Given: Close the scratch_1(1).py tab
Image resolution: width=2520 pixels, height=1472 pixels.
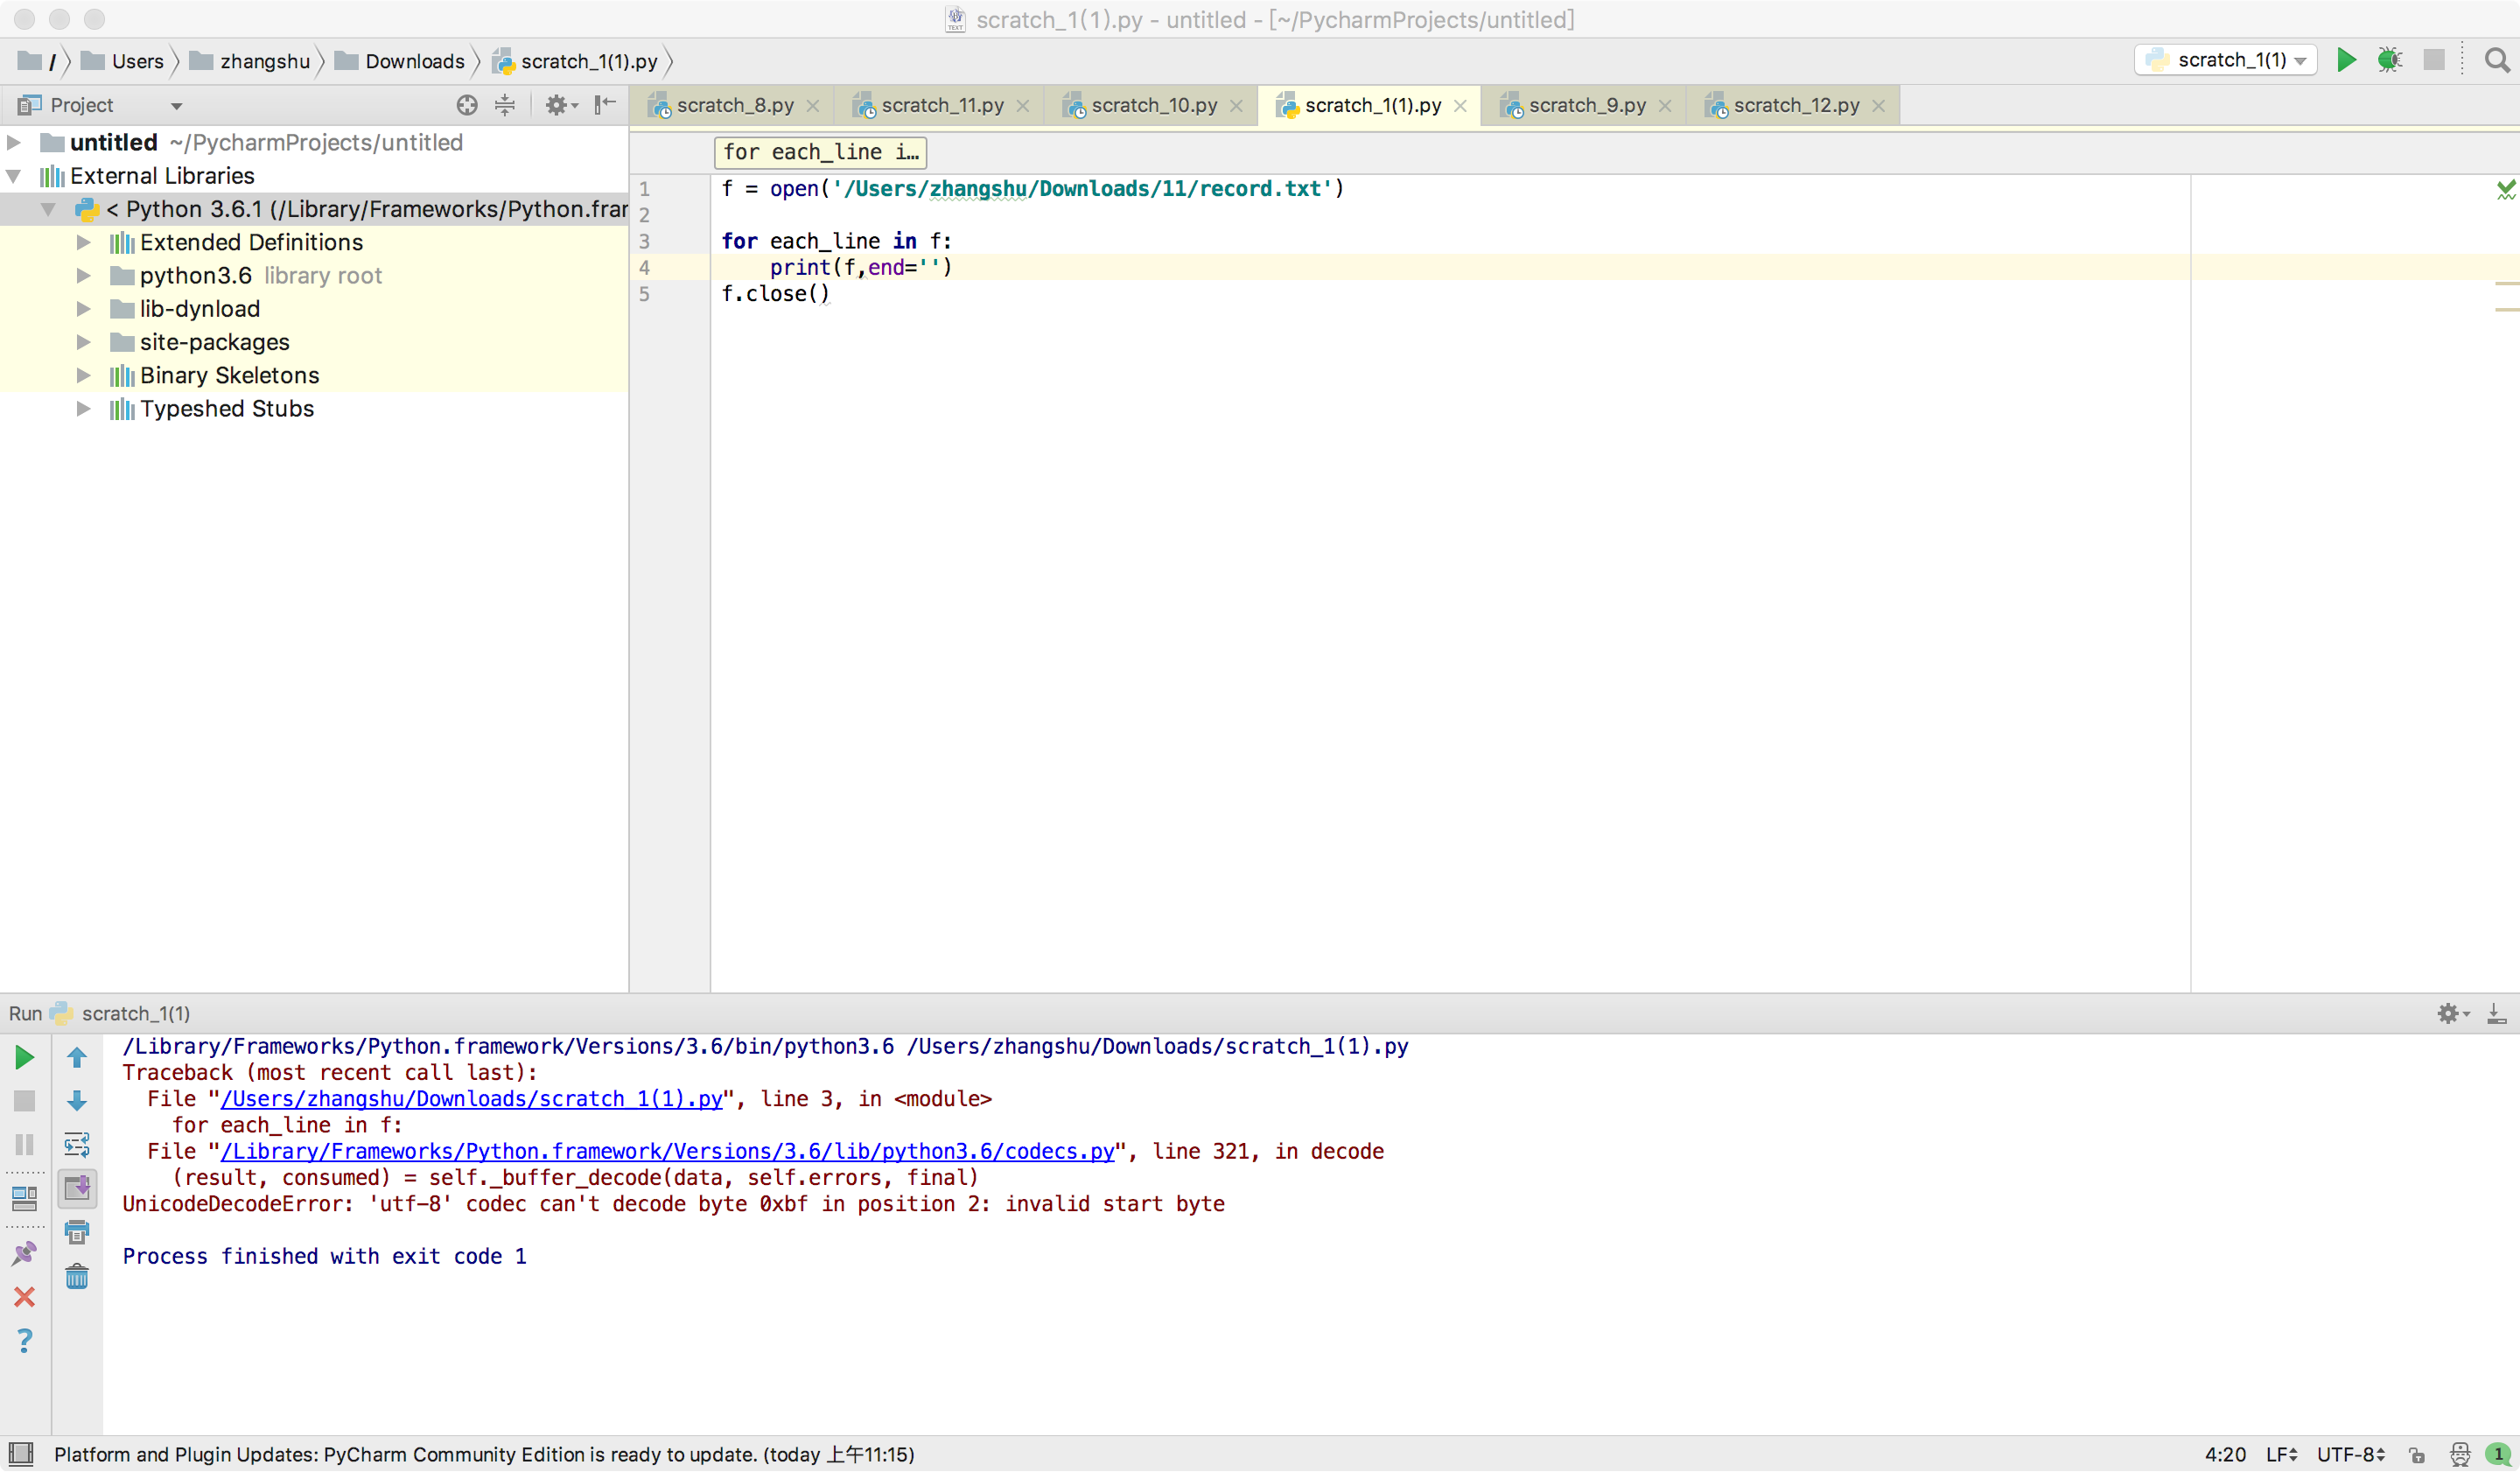Looking at the screenshot, I should [1461, 106].
